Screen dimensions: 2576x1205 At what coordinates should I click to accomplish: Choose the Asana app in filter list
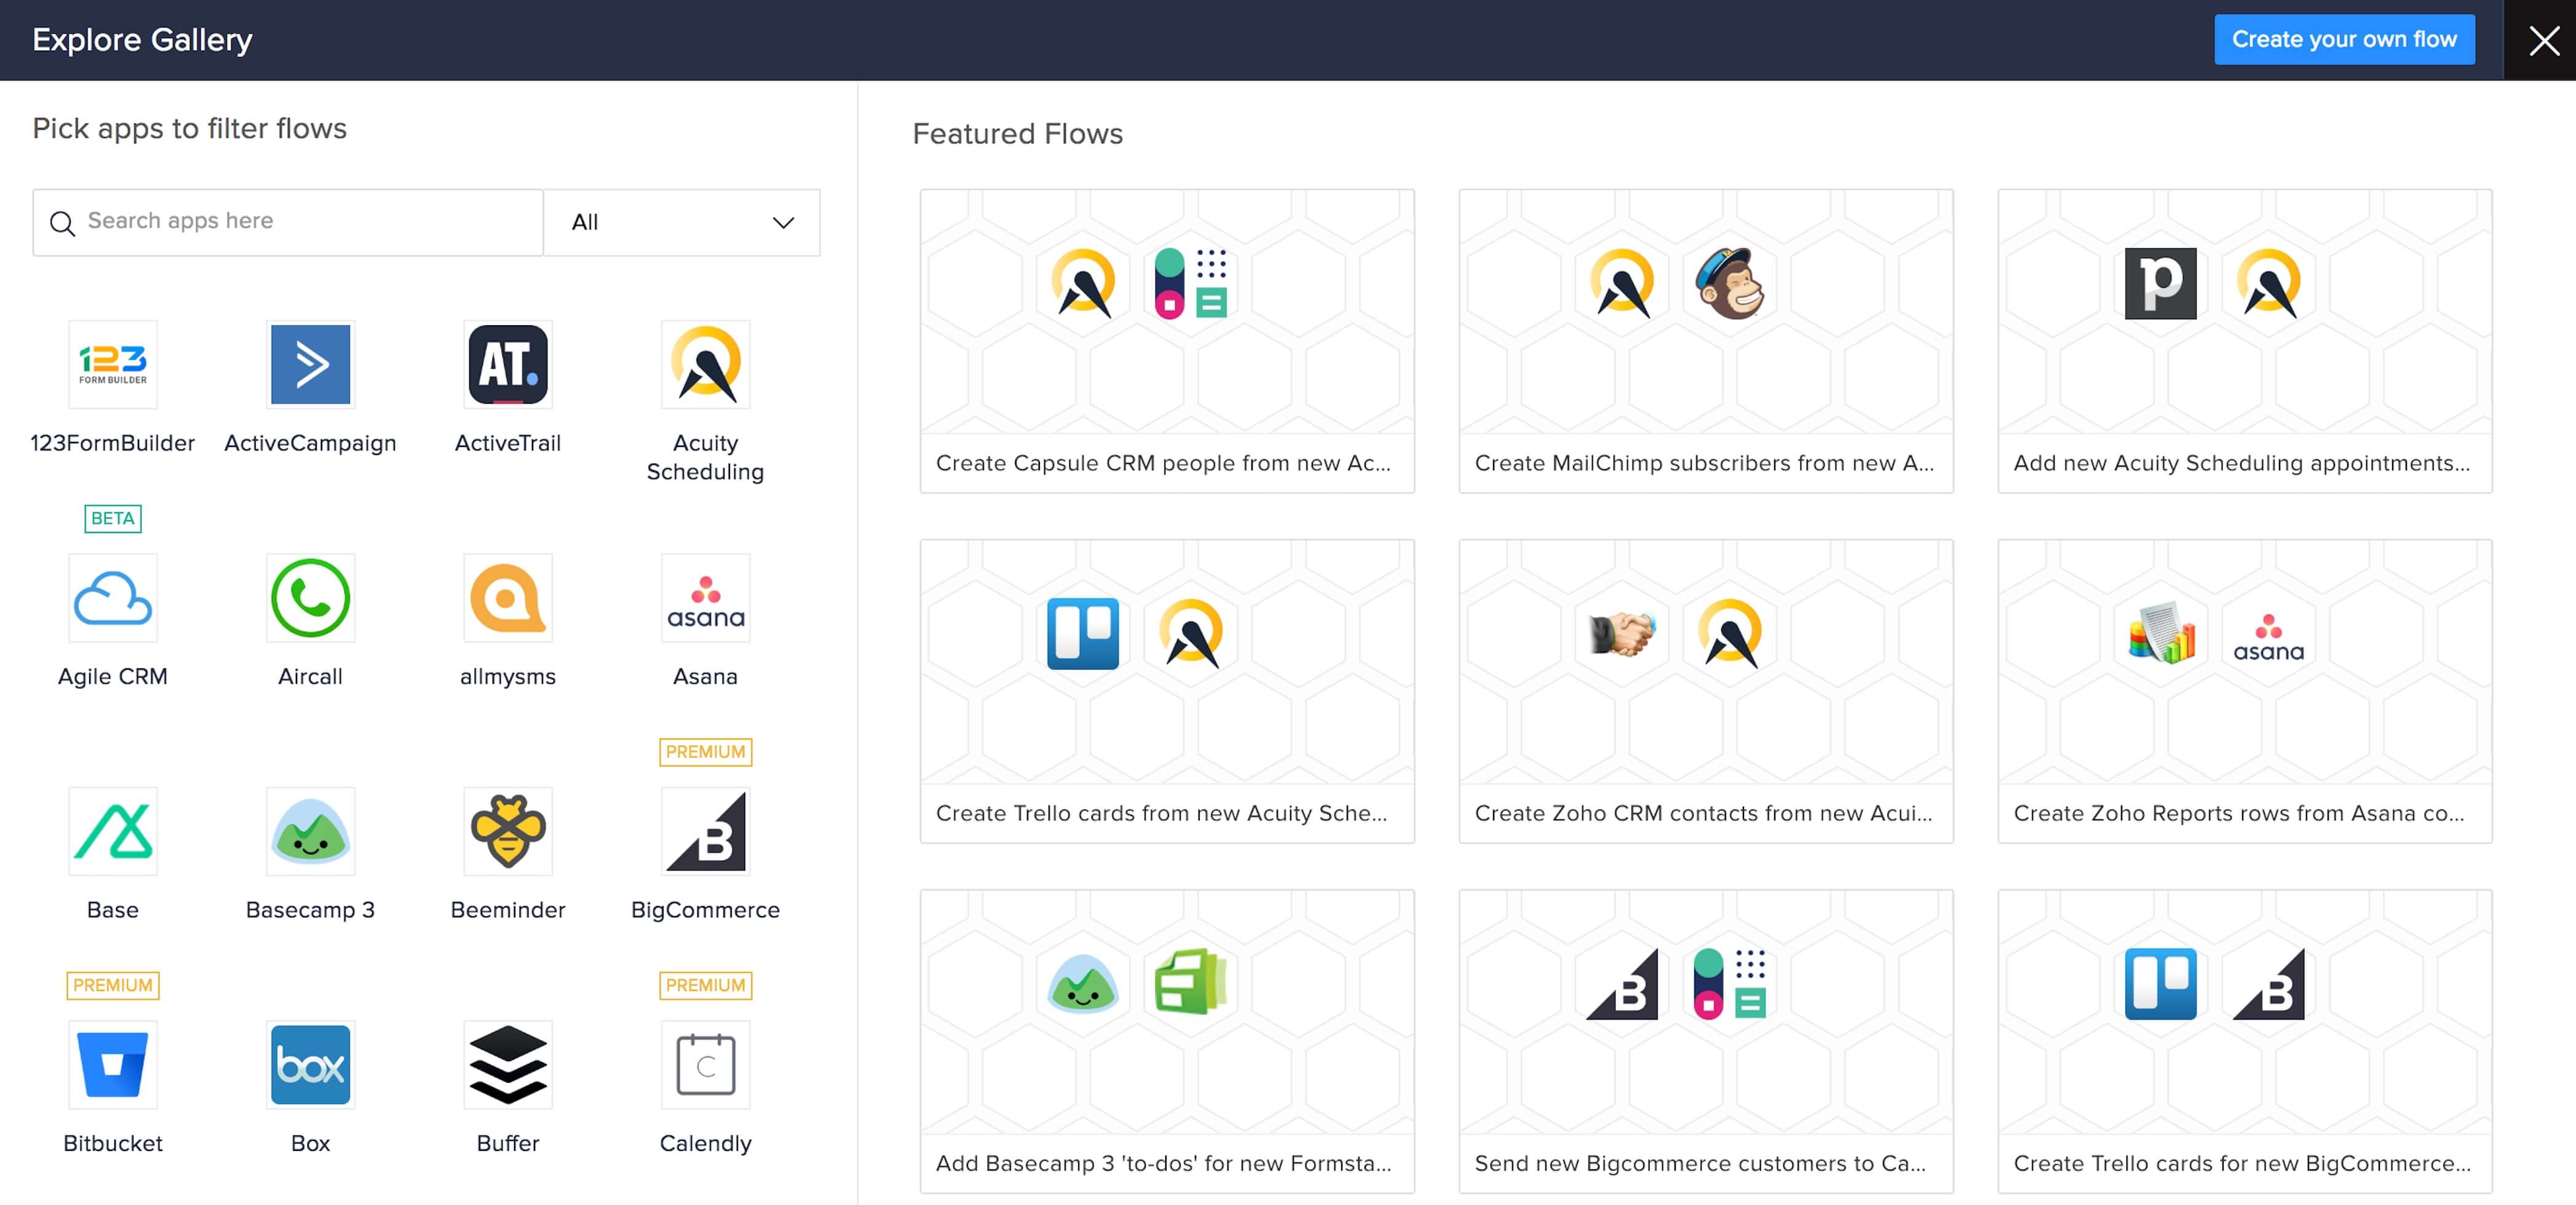pyautogui.click(x=705, y=598)
